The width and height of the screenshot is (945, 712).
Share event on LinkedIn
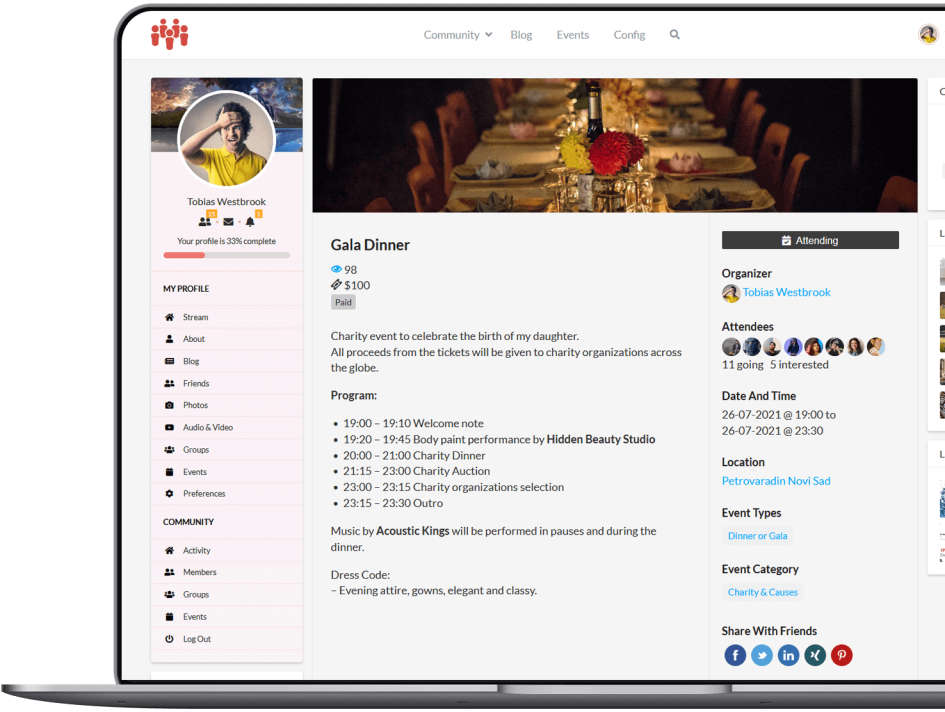pos(788,655)
